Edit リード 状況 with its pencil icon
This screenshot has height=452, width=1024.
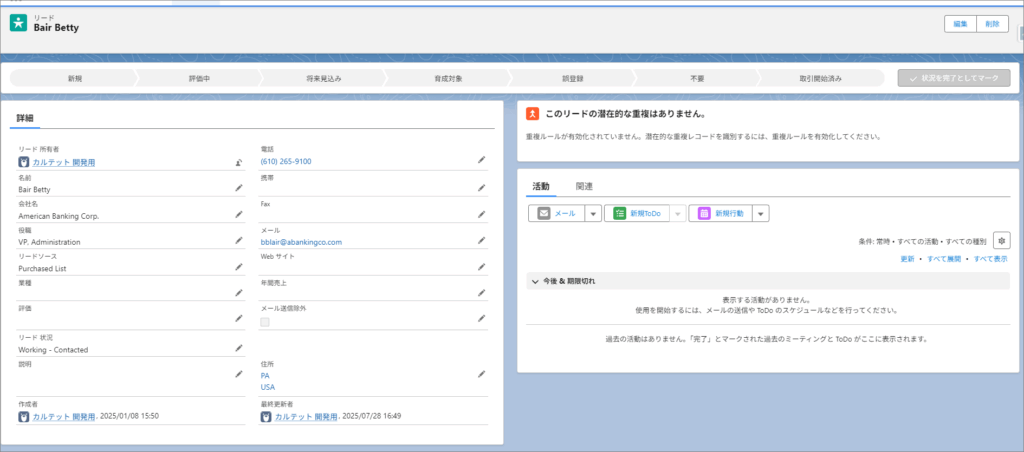pos(238,348)
